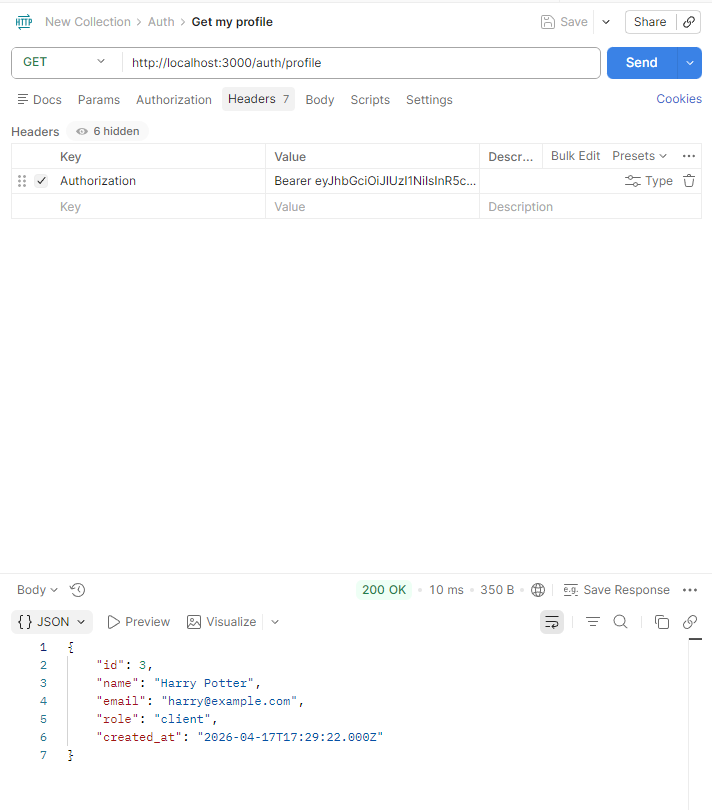Open the Presets dropdown
Screen dimensions: 712x810
[639, 156]
